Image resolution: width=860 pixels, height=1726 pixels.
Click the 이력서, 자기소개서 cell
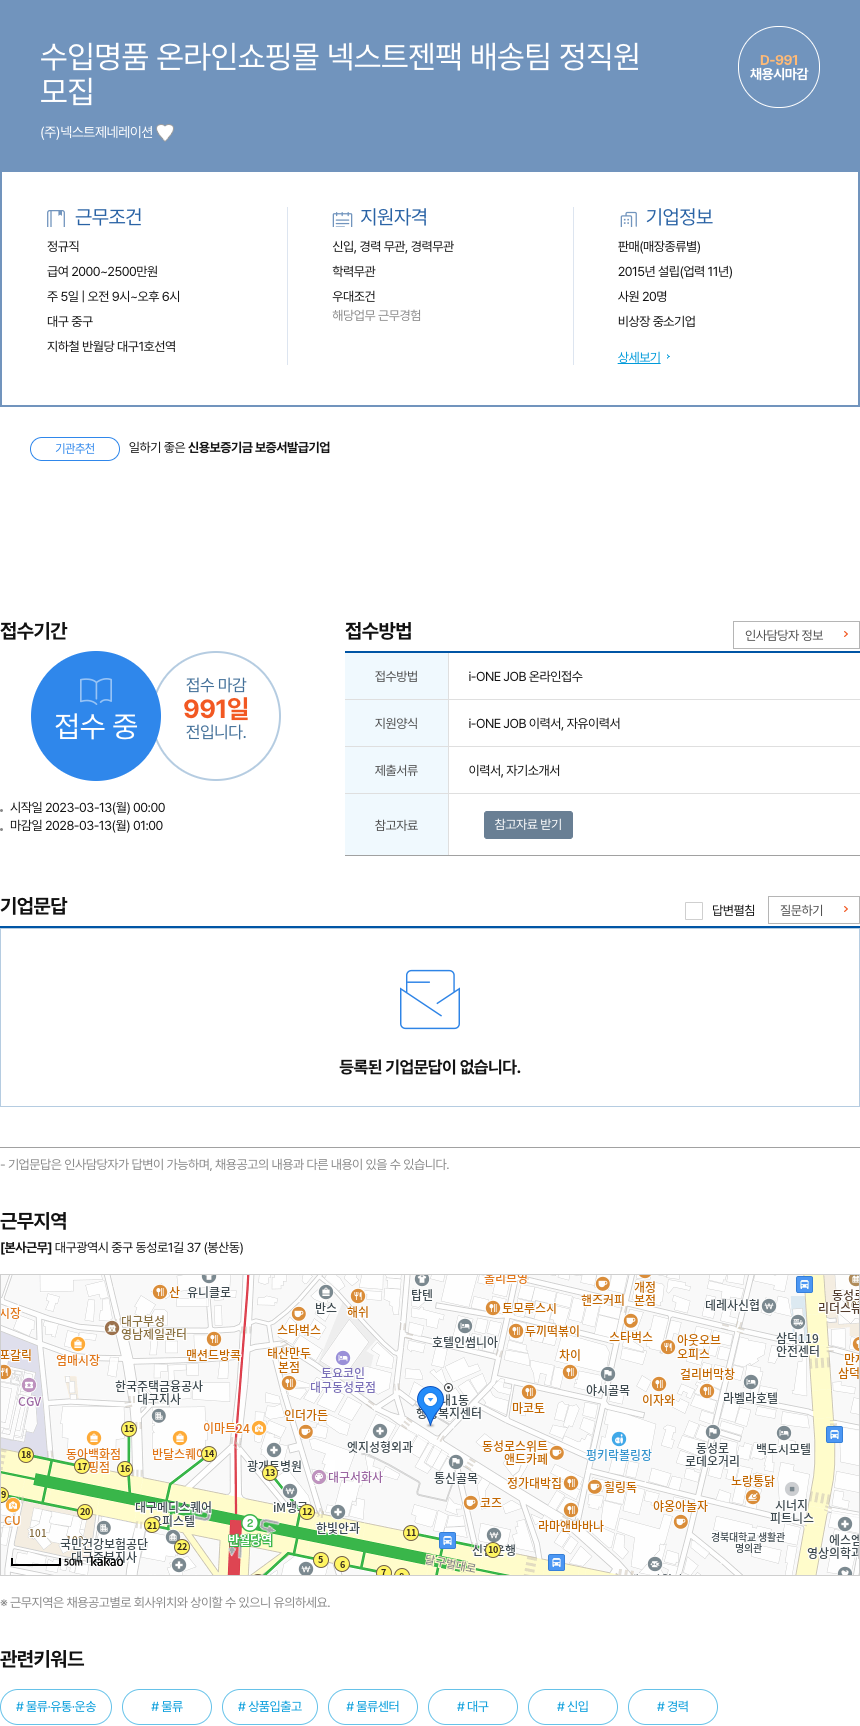[x=654, y=770]
